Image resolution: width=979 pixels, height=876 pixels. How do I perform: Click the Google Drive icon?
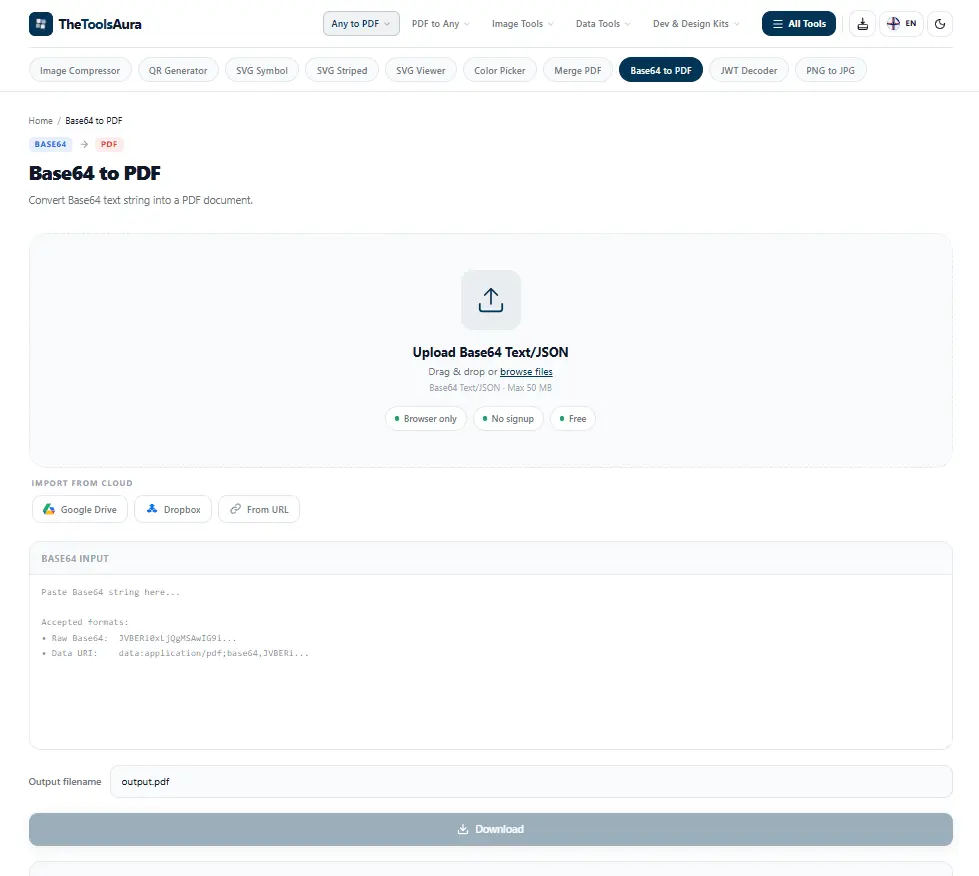(x=49, y=509)
